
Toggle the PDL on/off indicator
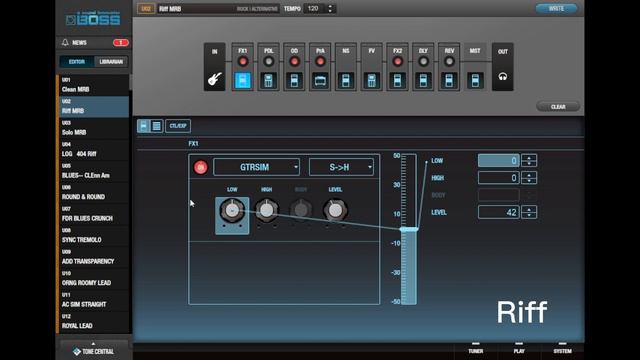click(268, 61)
